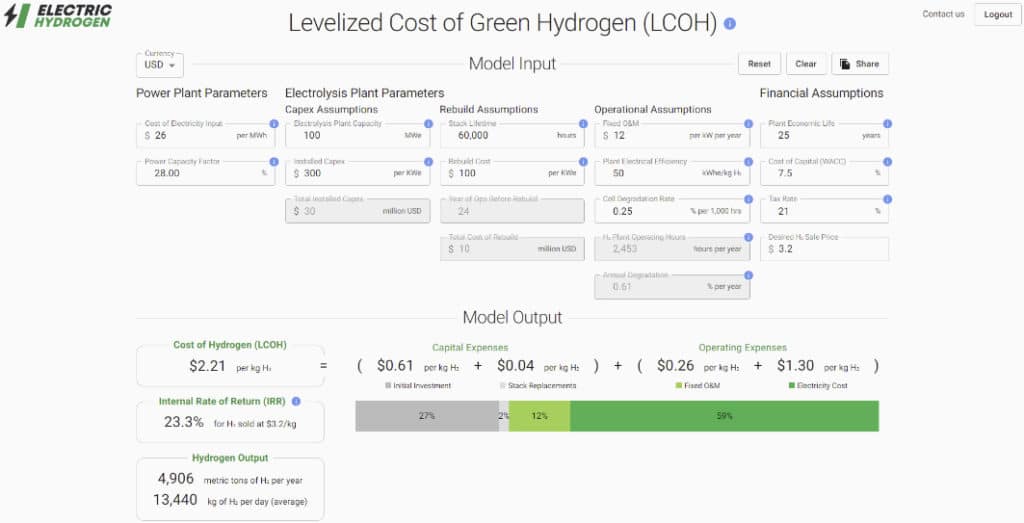The image size is (1024, 523).
Task: Click the Reset button
Action: click(760, 64)
